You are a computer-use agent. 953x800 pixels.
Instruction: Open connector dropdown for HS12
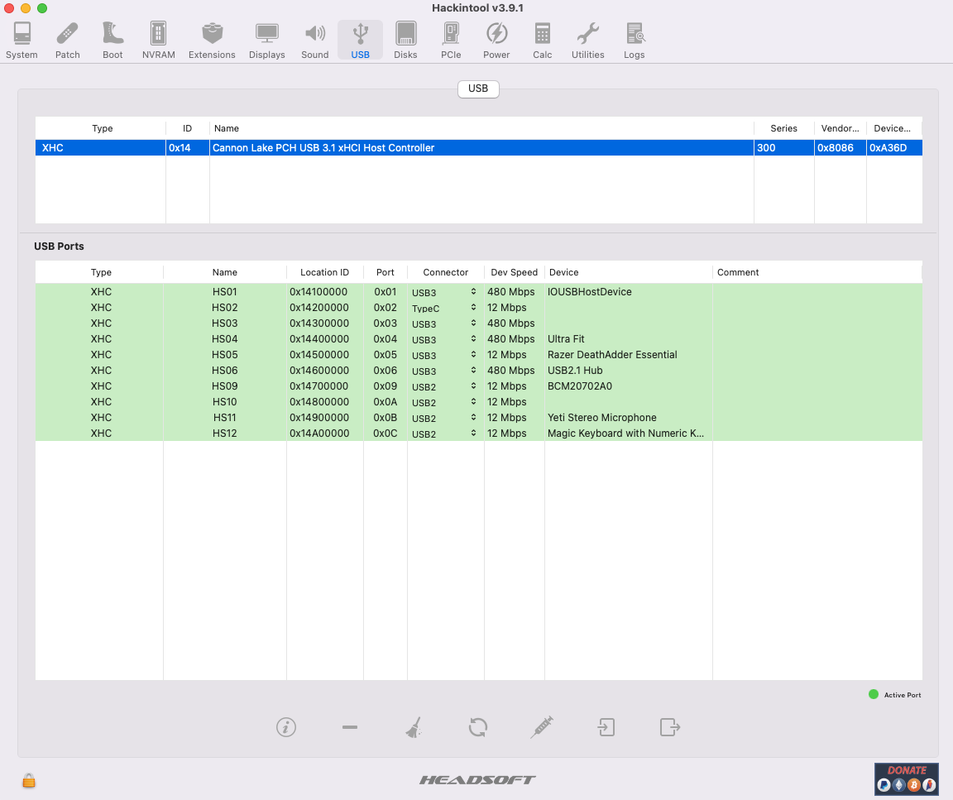click(445, 435)
